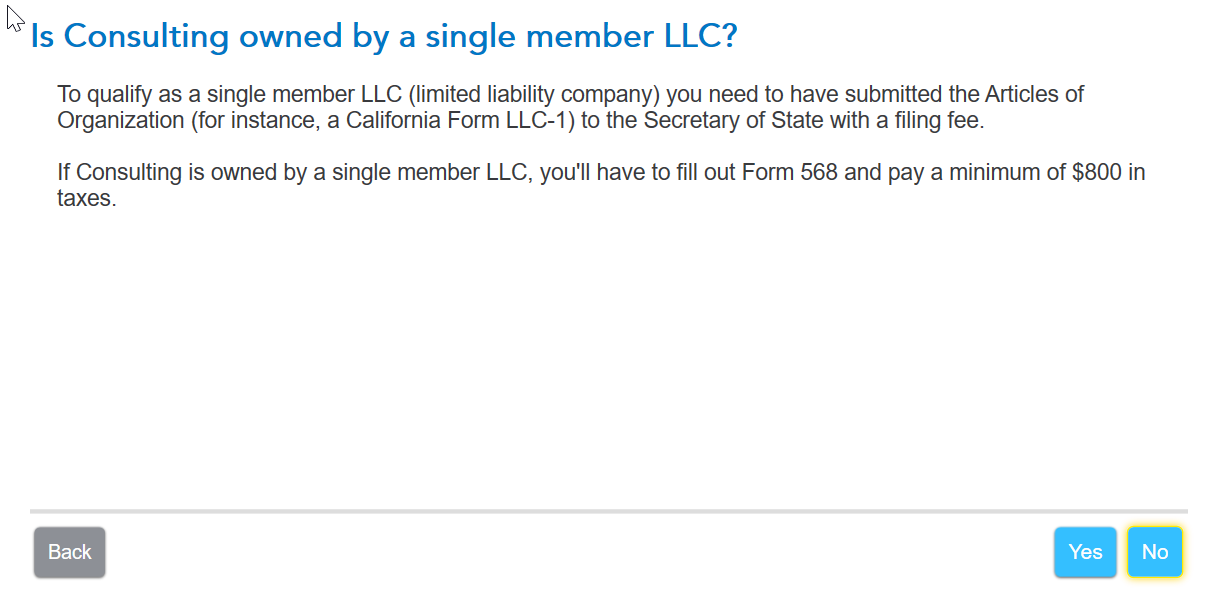Click the word "Consulting" in the blue heading
The width and height of the screenshot is (1218, 614).
(x=146, y=37)
